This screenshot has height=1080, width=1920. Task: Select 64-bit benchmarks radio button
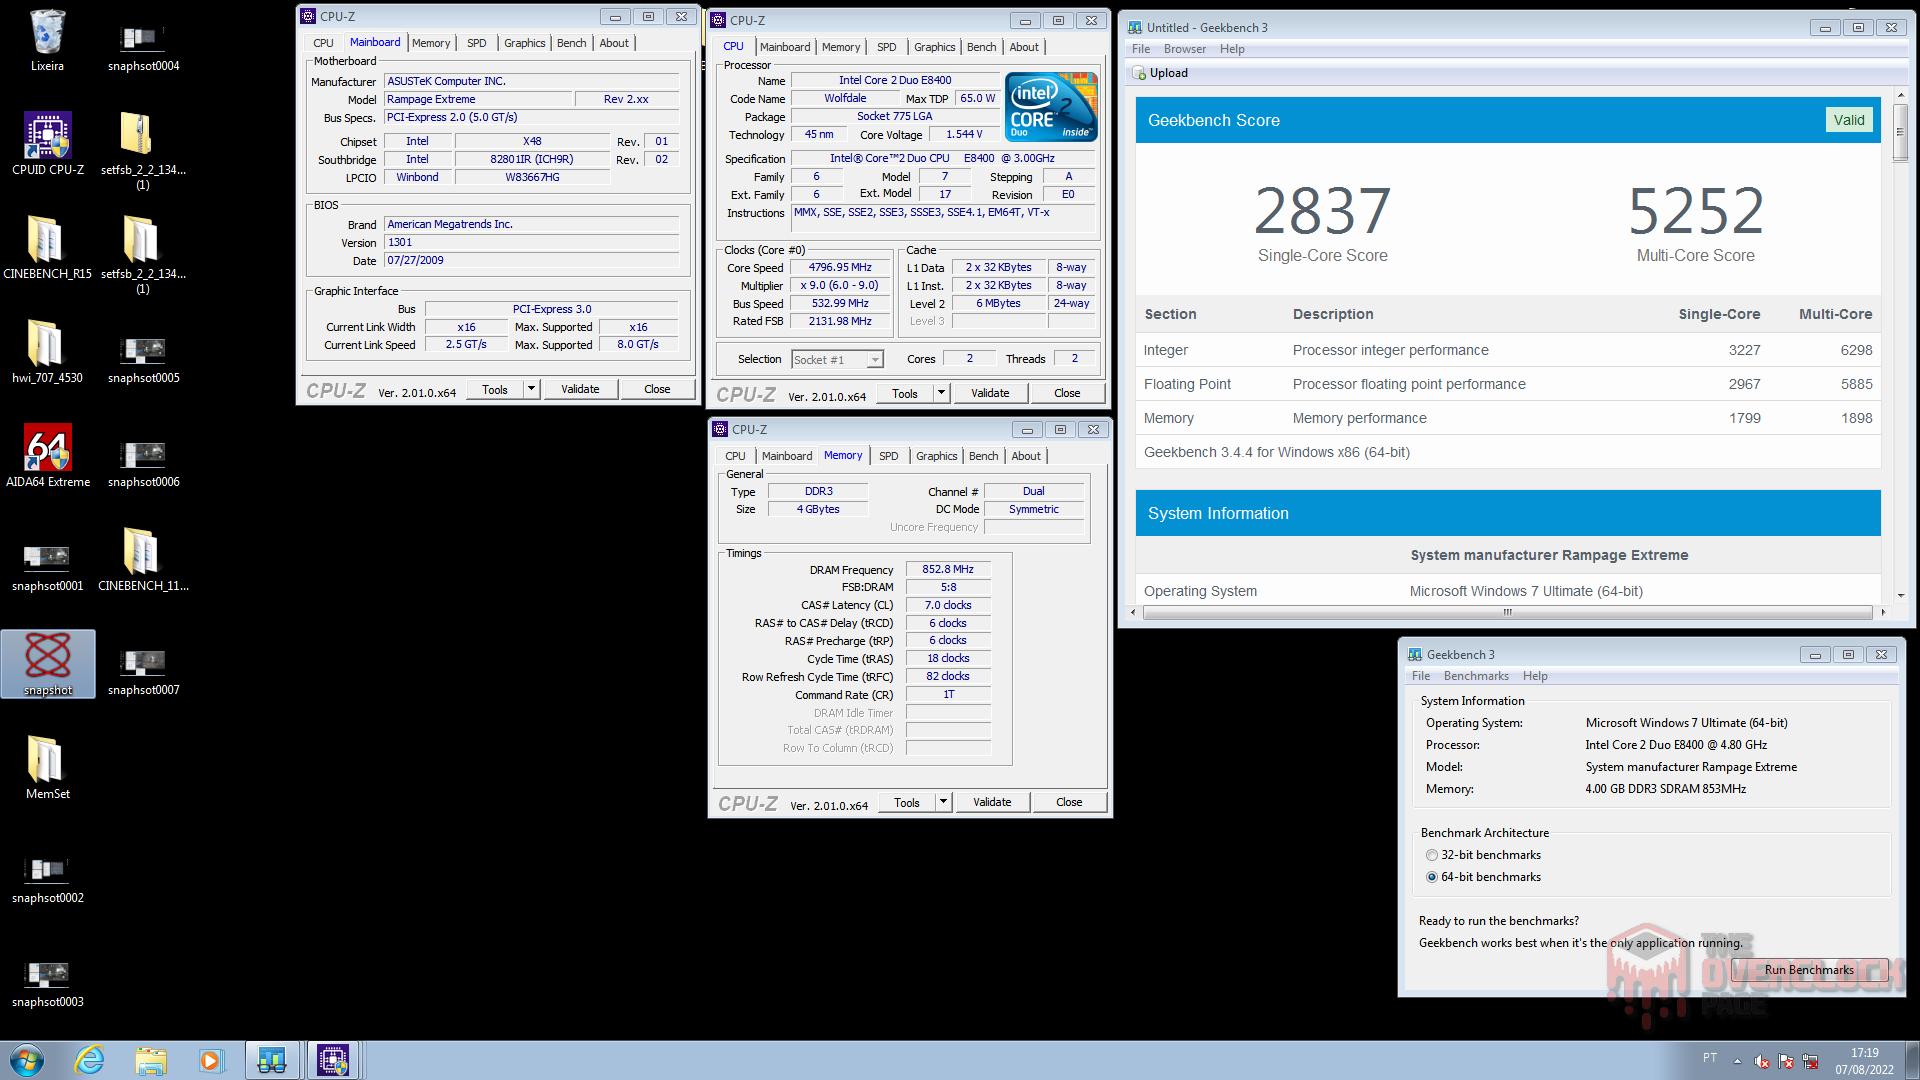point(1432,877)
